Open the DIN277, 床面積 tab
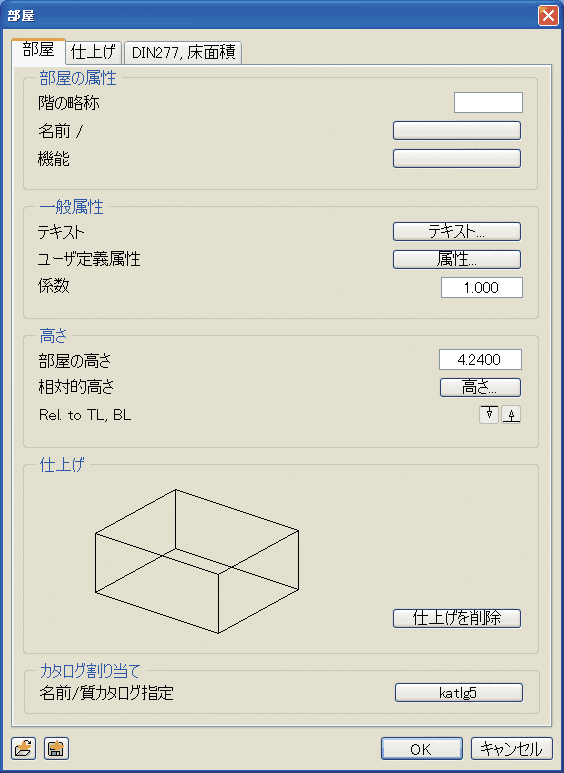Viewport: 564px width, 773px height. pyautogui.click(x=183, y=52)
